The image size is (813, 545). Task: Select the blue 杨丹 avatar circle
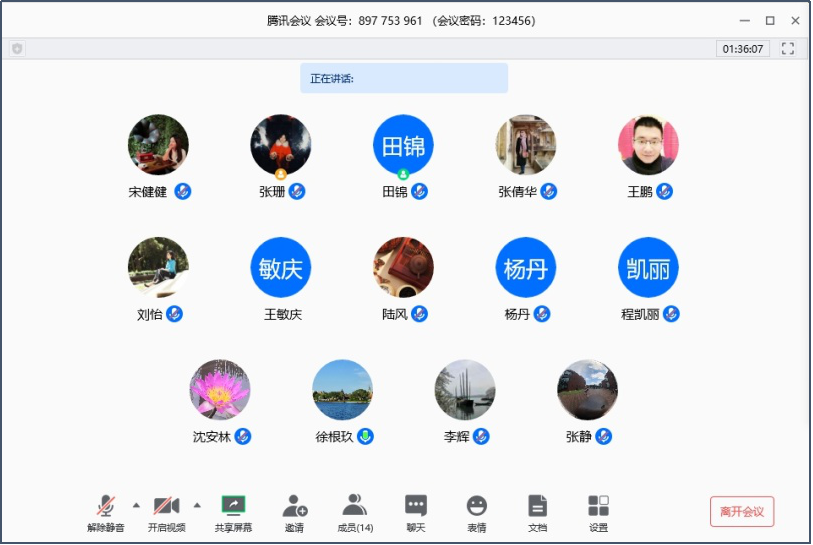pyautogui.click(x=526, y=267)
